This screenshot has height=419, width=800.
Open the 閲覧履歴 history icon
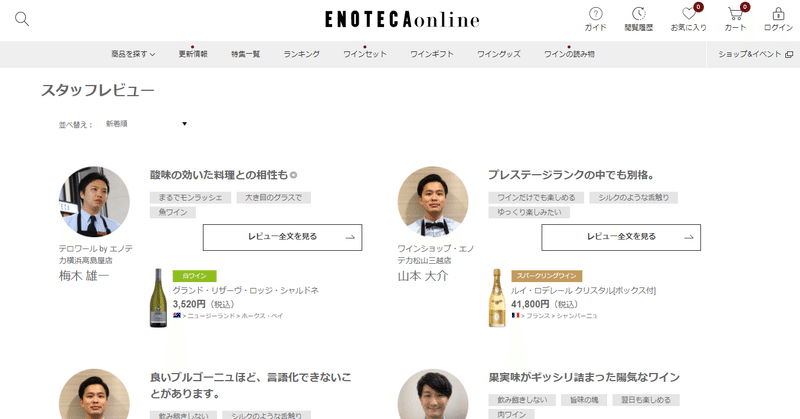(638, 19)
